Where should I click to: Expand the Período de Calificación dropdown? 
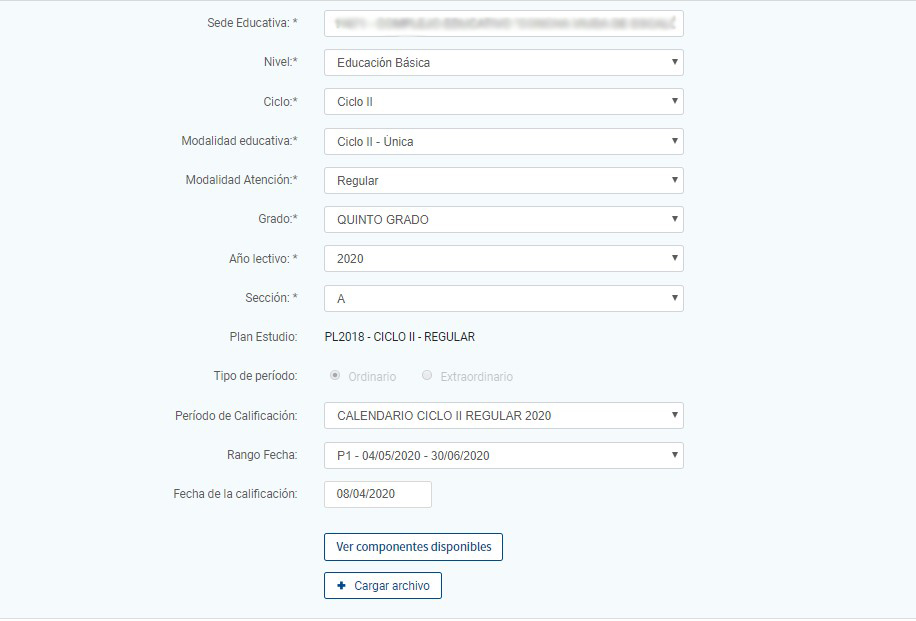click(x=503, y=415)
